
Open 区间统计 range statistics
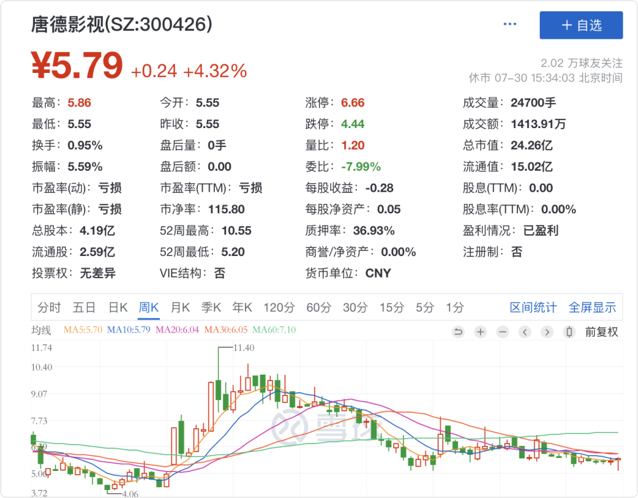[x=533, y=308]
